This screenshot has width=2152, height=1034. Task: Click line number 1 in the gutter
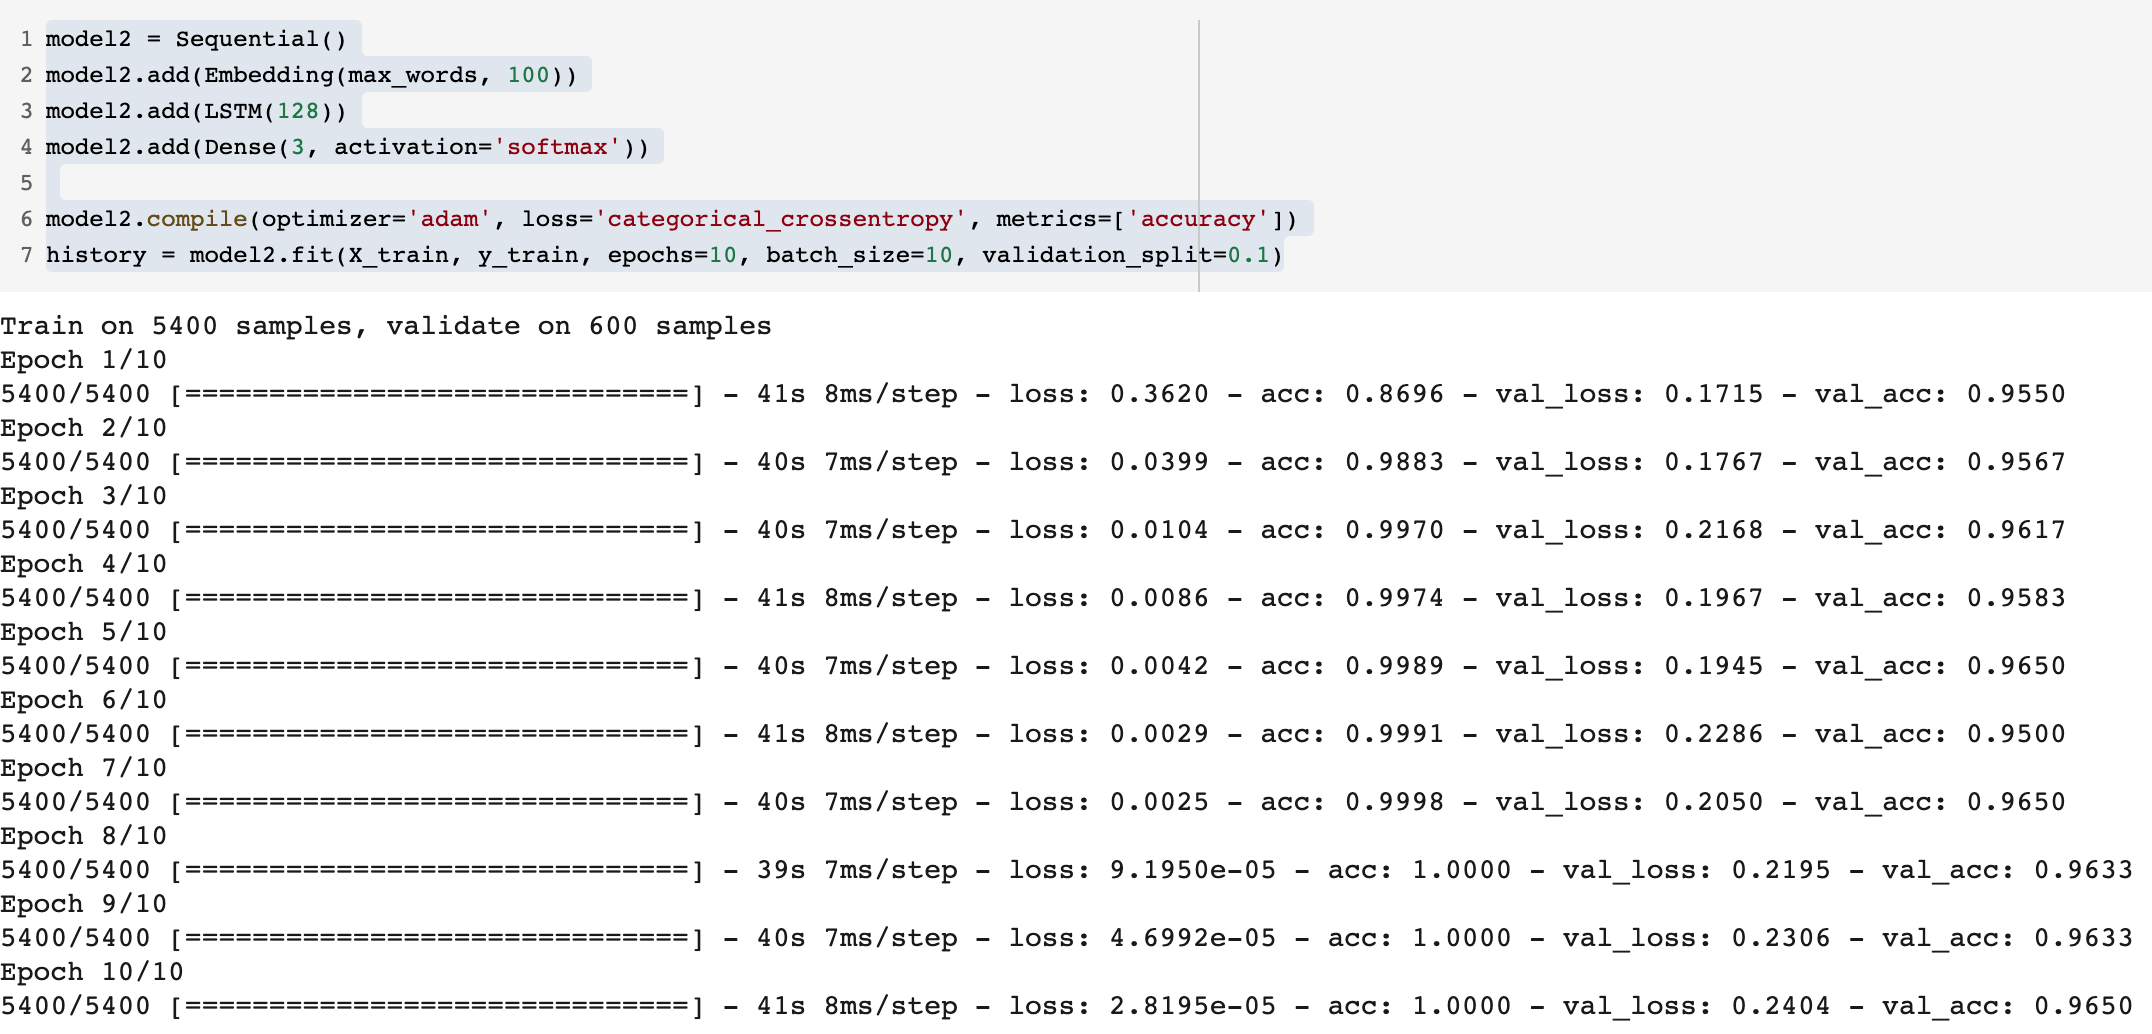26,39
